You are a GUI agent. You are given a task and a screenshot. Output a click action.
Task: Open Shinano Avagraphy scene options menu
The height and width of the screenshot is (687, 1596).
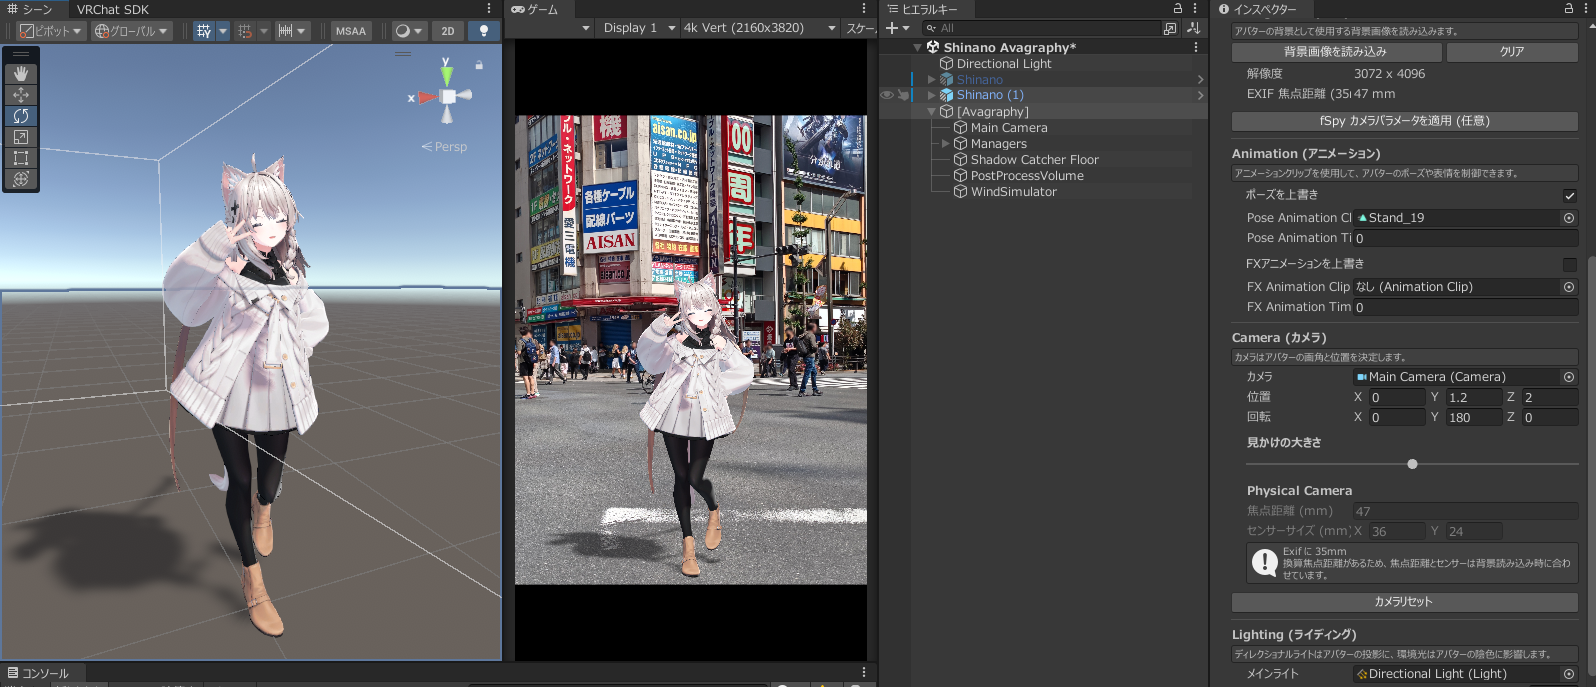1196,47
